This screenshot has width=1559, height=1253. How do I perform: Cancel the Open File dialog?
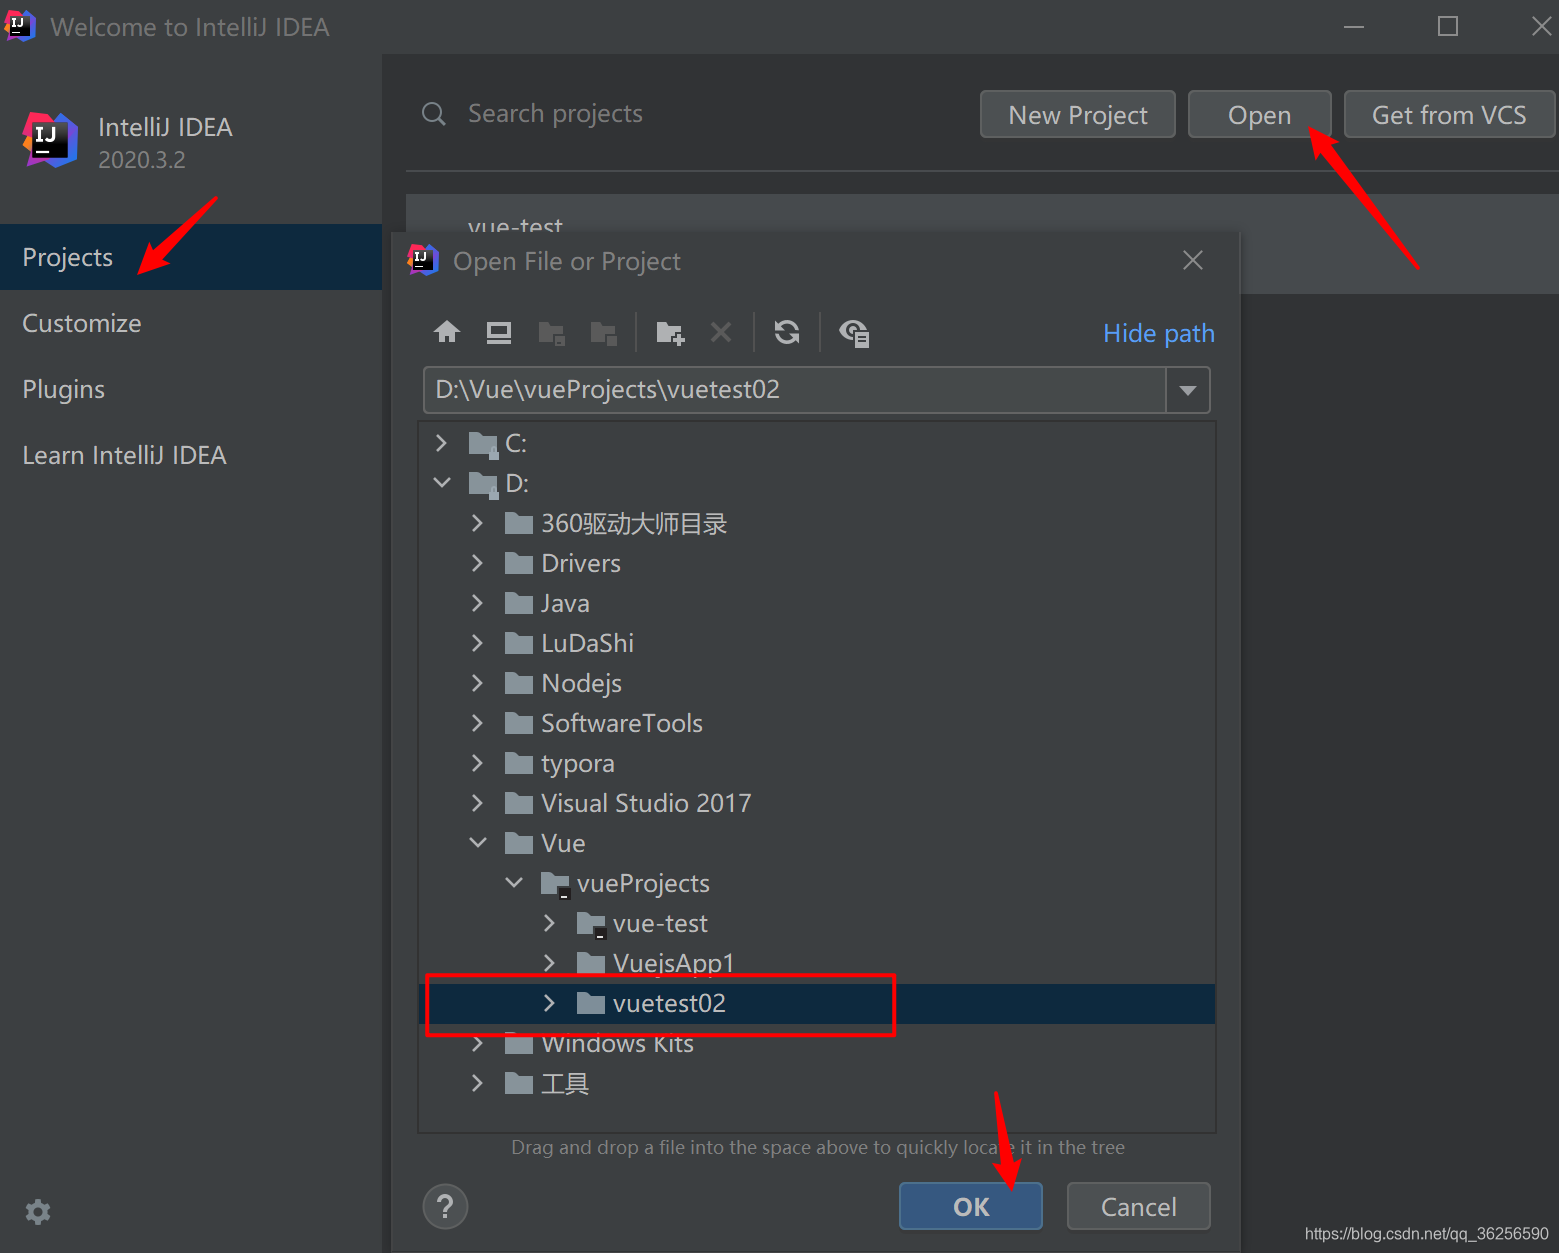(x=1139, y=1206)
